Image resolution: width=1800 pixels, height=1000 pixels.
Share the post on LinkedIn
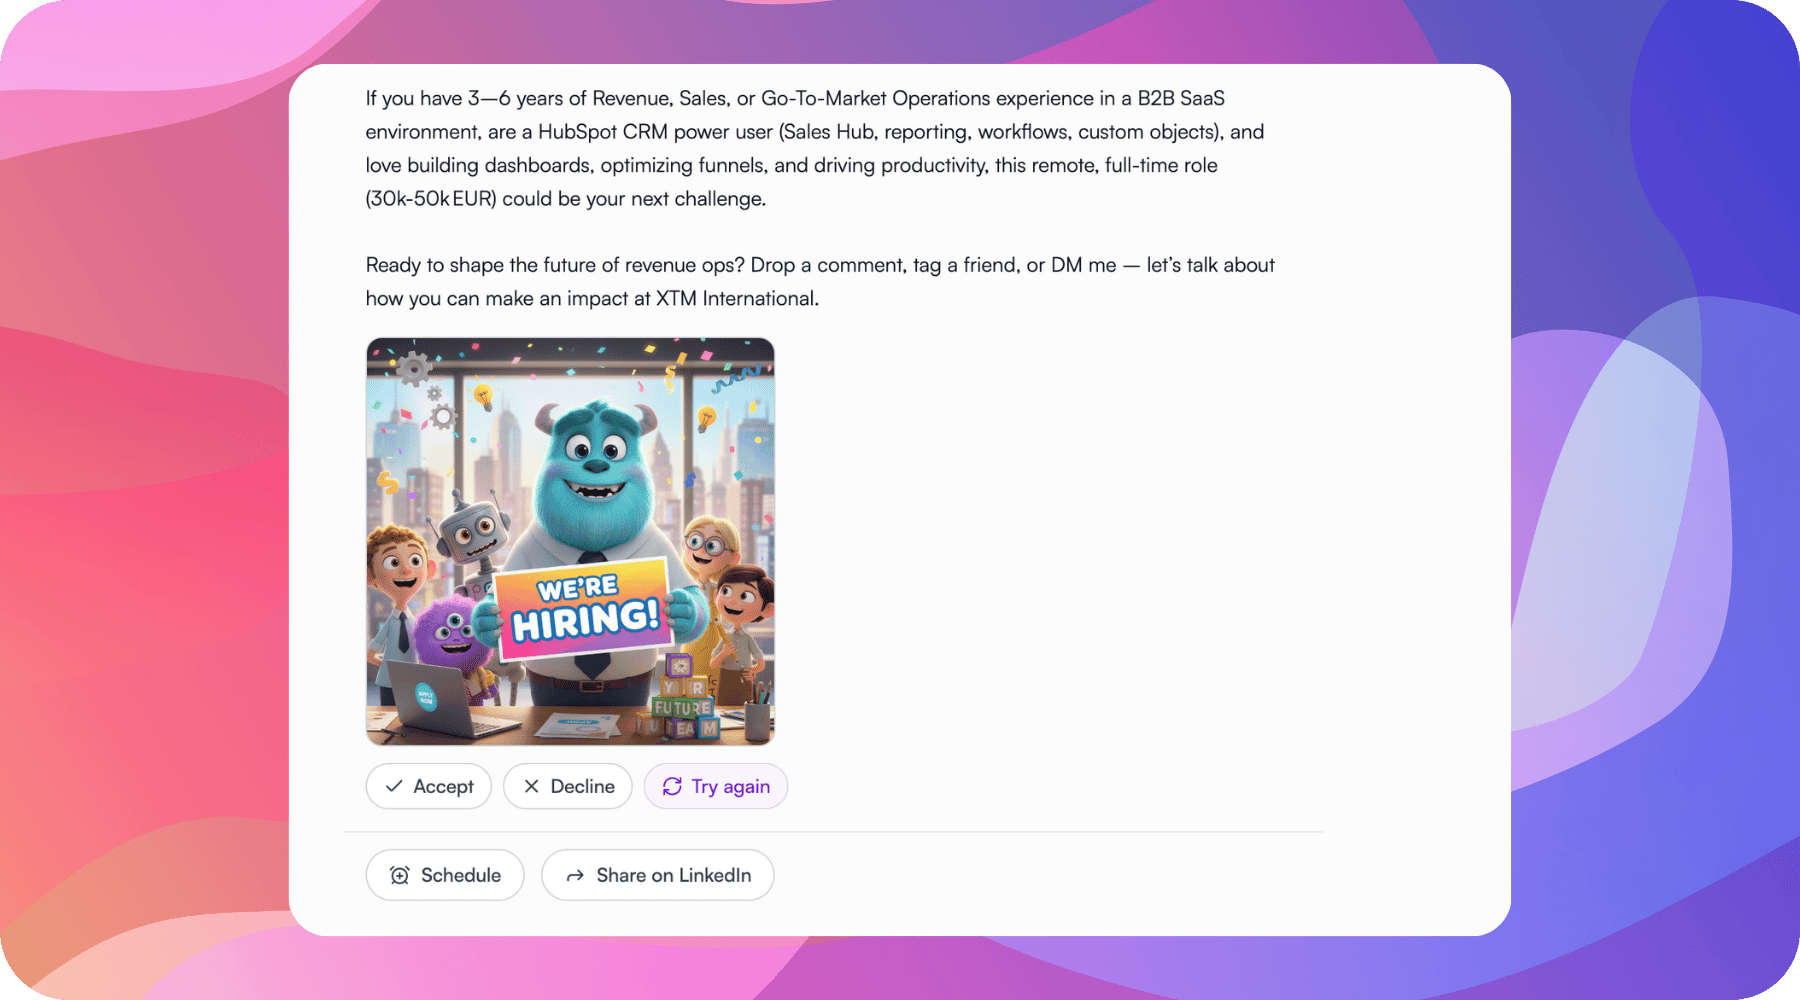coord(658,875)
